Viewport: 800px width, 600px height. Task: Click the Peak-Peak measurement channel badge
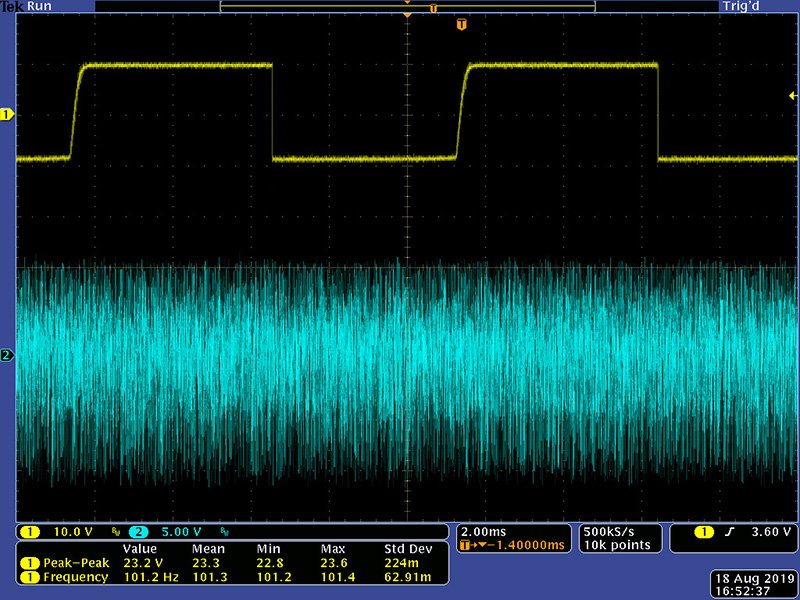coord(31,563)
